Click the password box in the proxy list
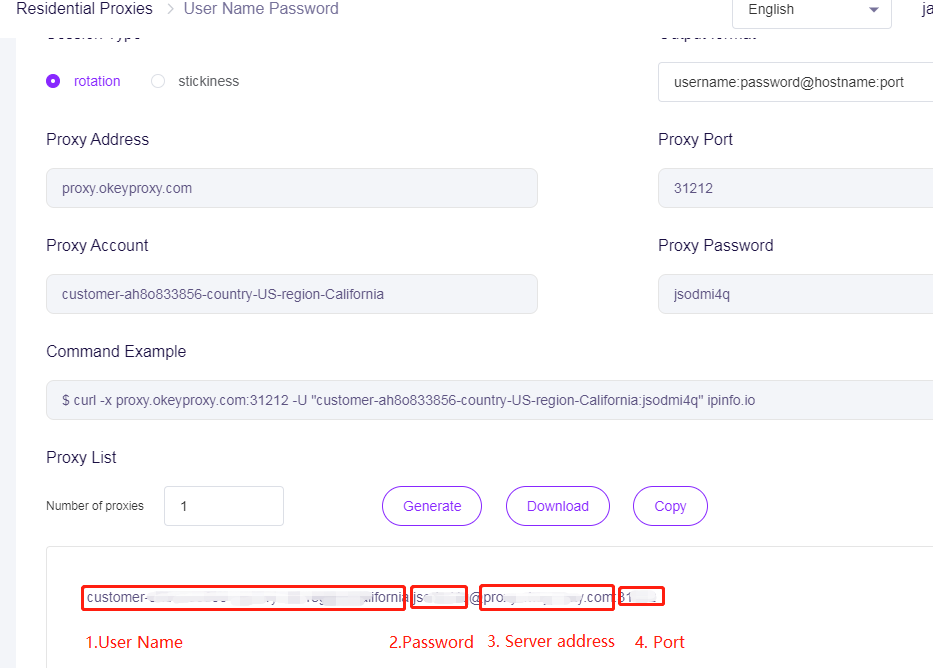The image size is (933, 668). [438, 598]
